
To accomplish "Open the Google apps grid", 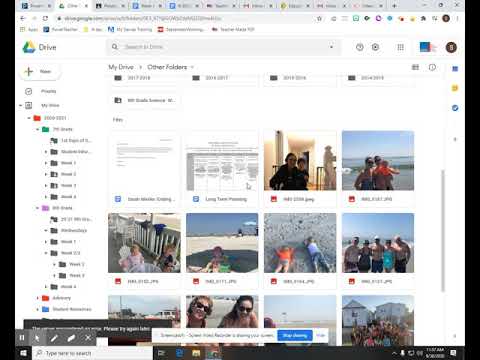I will 401,47.
